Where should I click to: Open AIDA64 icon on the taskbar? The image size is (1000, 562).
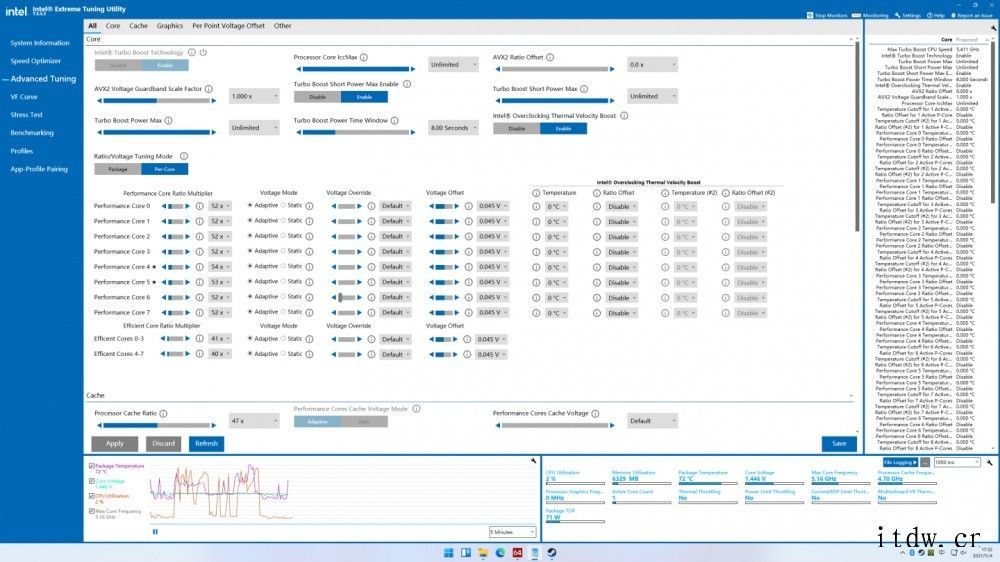pyautogui.click(x=517, y=552)
